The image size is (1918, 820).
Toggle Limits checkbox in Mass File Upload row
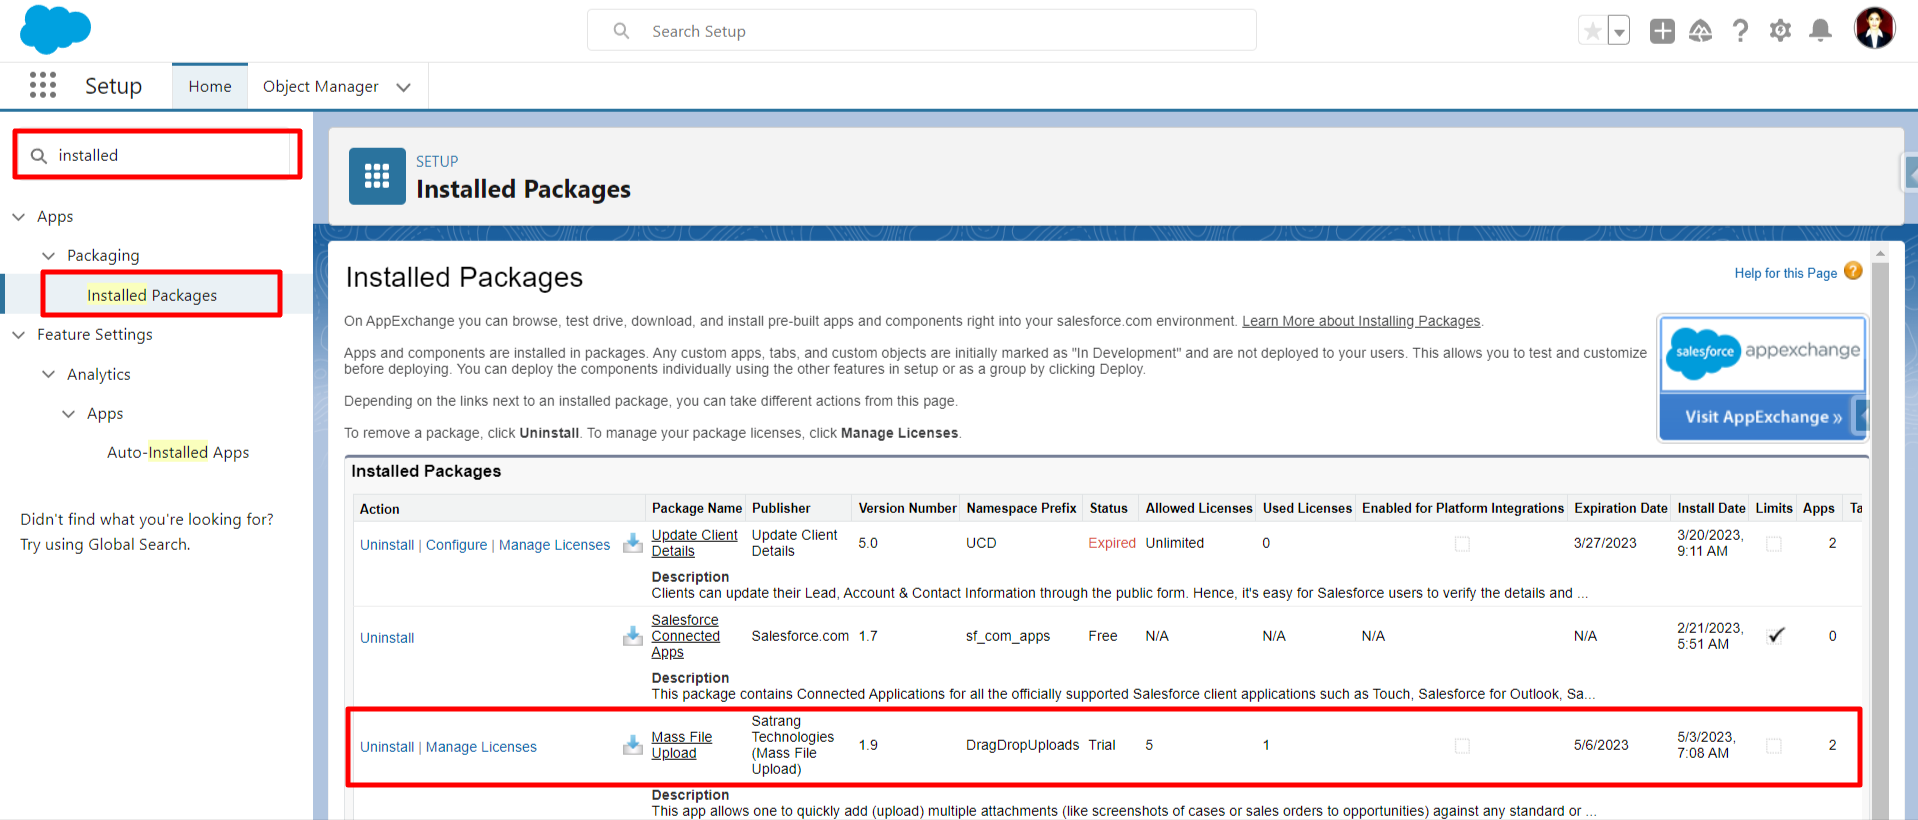click(x=1774, y=746)
